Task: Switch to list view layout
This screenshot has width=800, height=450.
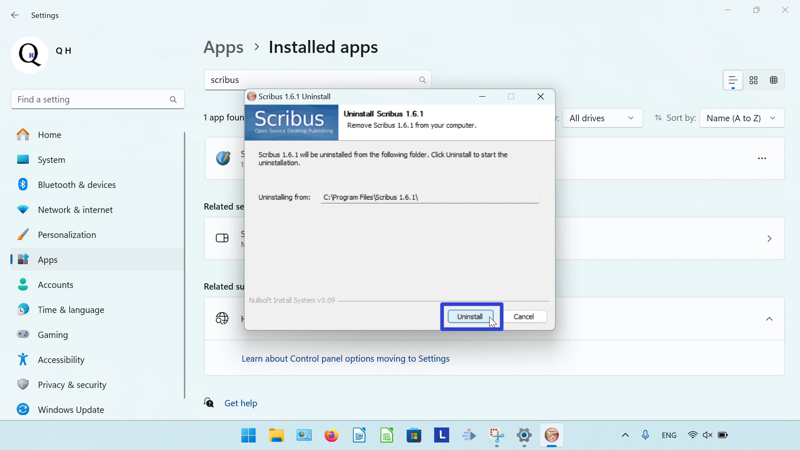Action: coord(733,80)
